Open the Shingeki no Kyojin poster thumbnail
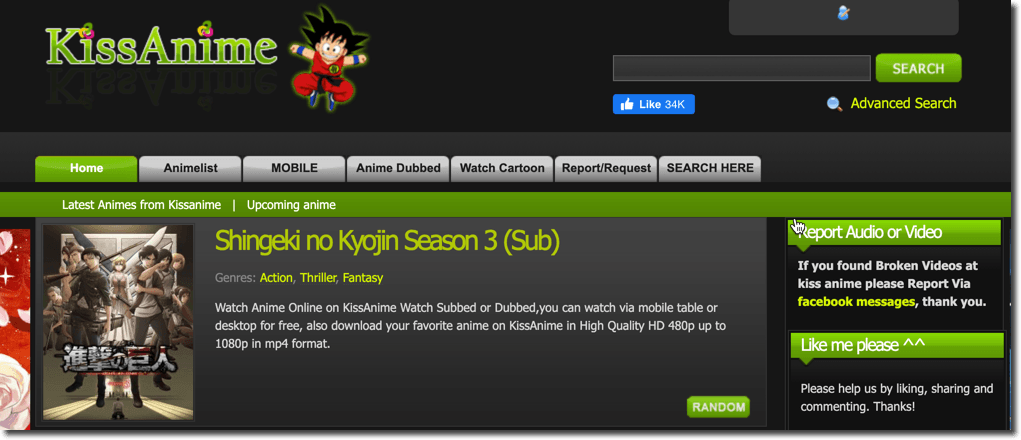Screen dimensions: 1021x440 click(118, 322)
